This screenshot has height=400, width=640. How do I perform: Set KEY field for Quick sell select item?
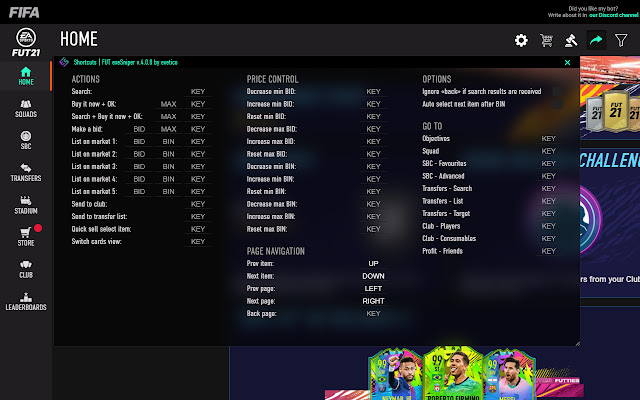click(x=198, y=229)
